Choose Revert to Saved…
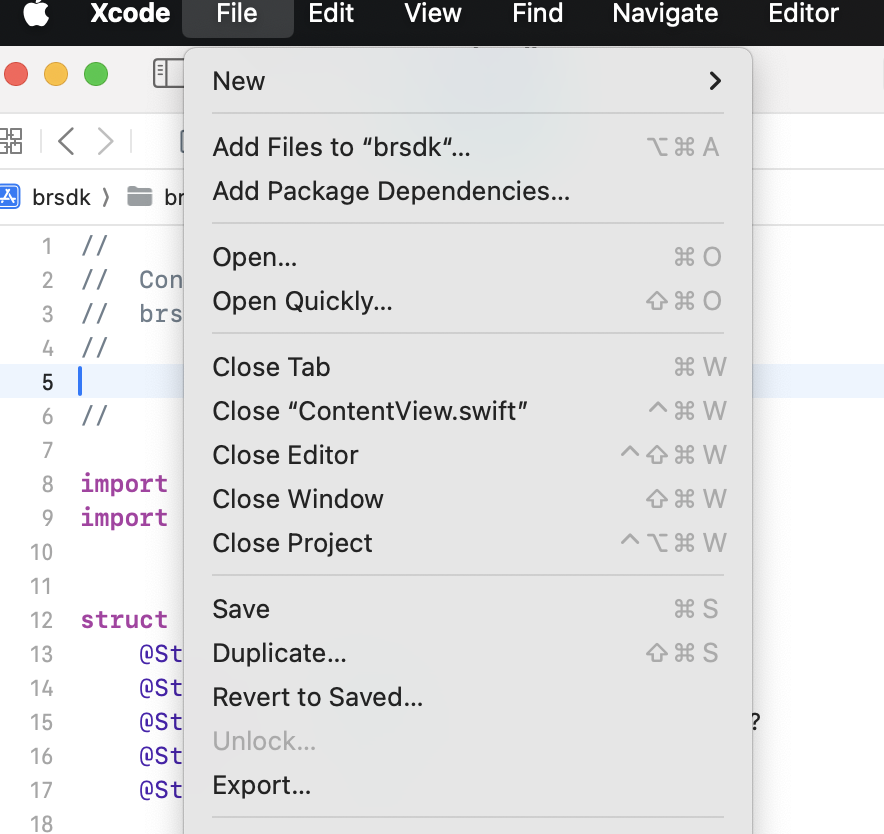884x834 pixels. [x=468, y=697]
